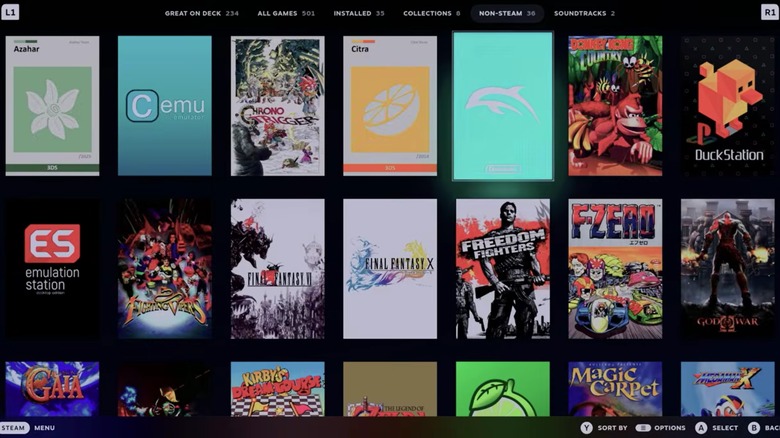Image resolution: width=780 pixels, height=438 pixels.
Task: Open the Fighting Vipers game cover
Action: [165, 269]
